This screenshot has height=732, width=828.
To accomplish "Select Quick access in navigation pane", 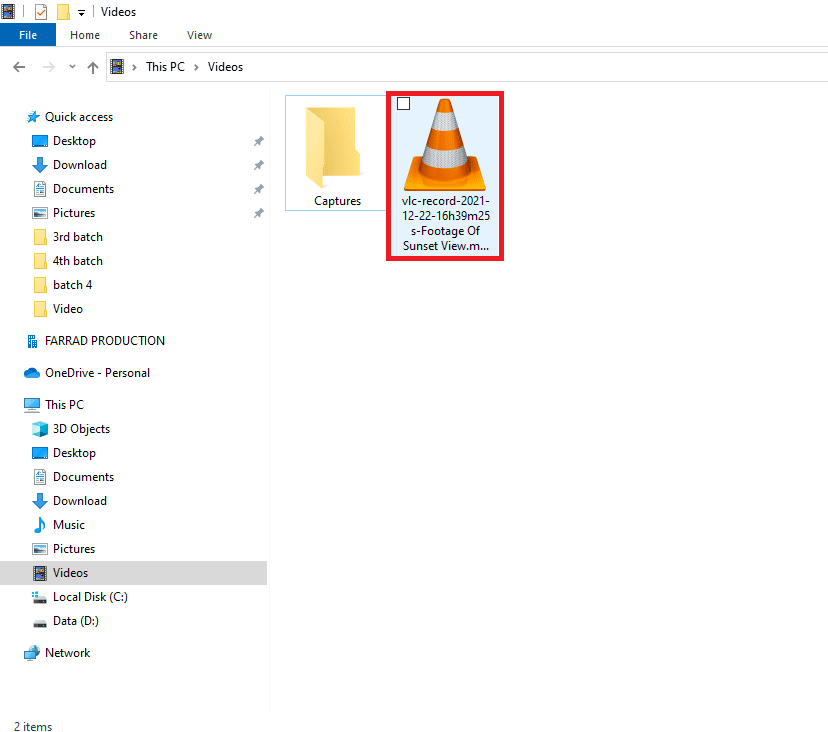I will click(x=79, y=117).
